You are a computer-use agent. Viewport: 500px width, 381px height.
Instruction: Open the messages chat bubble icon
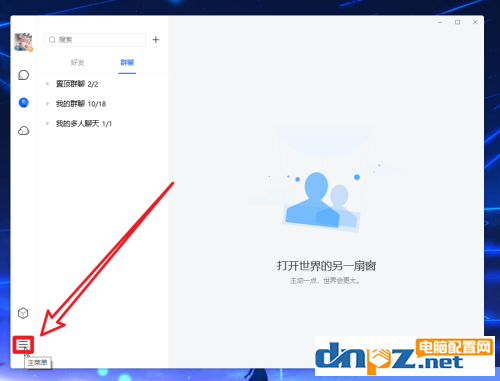tap(23, 75)
